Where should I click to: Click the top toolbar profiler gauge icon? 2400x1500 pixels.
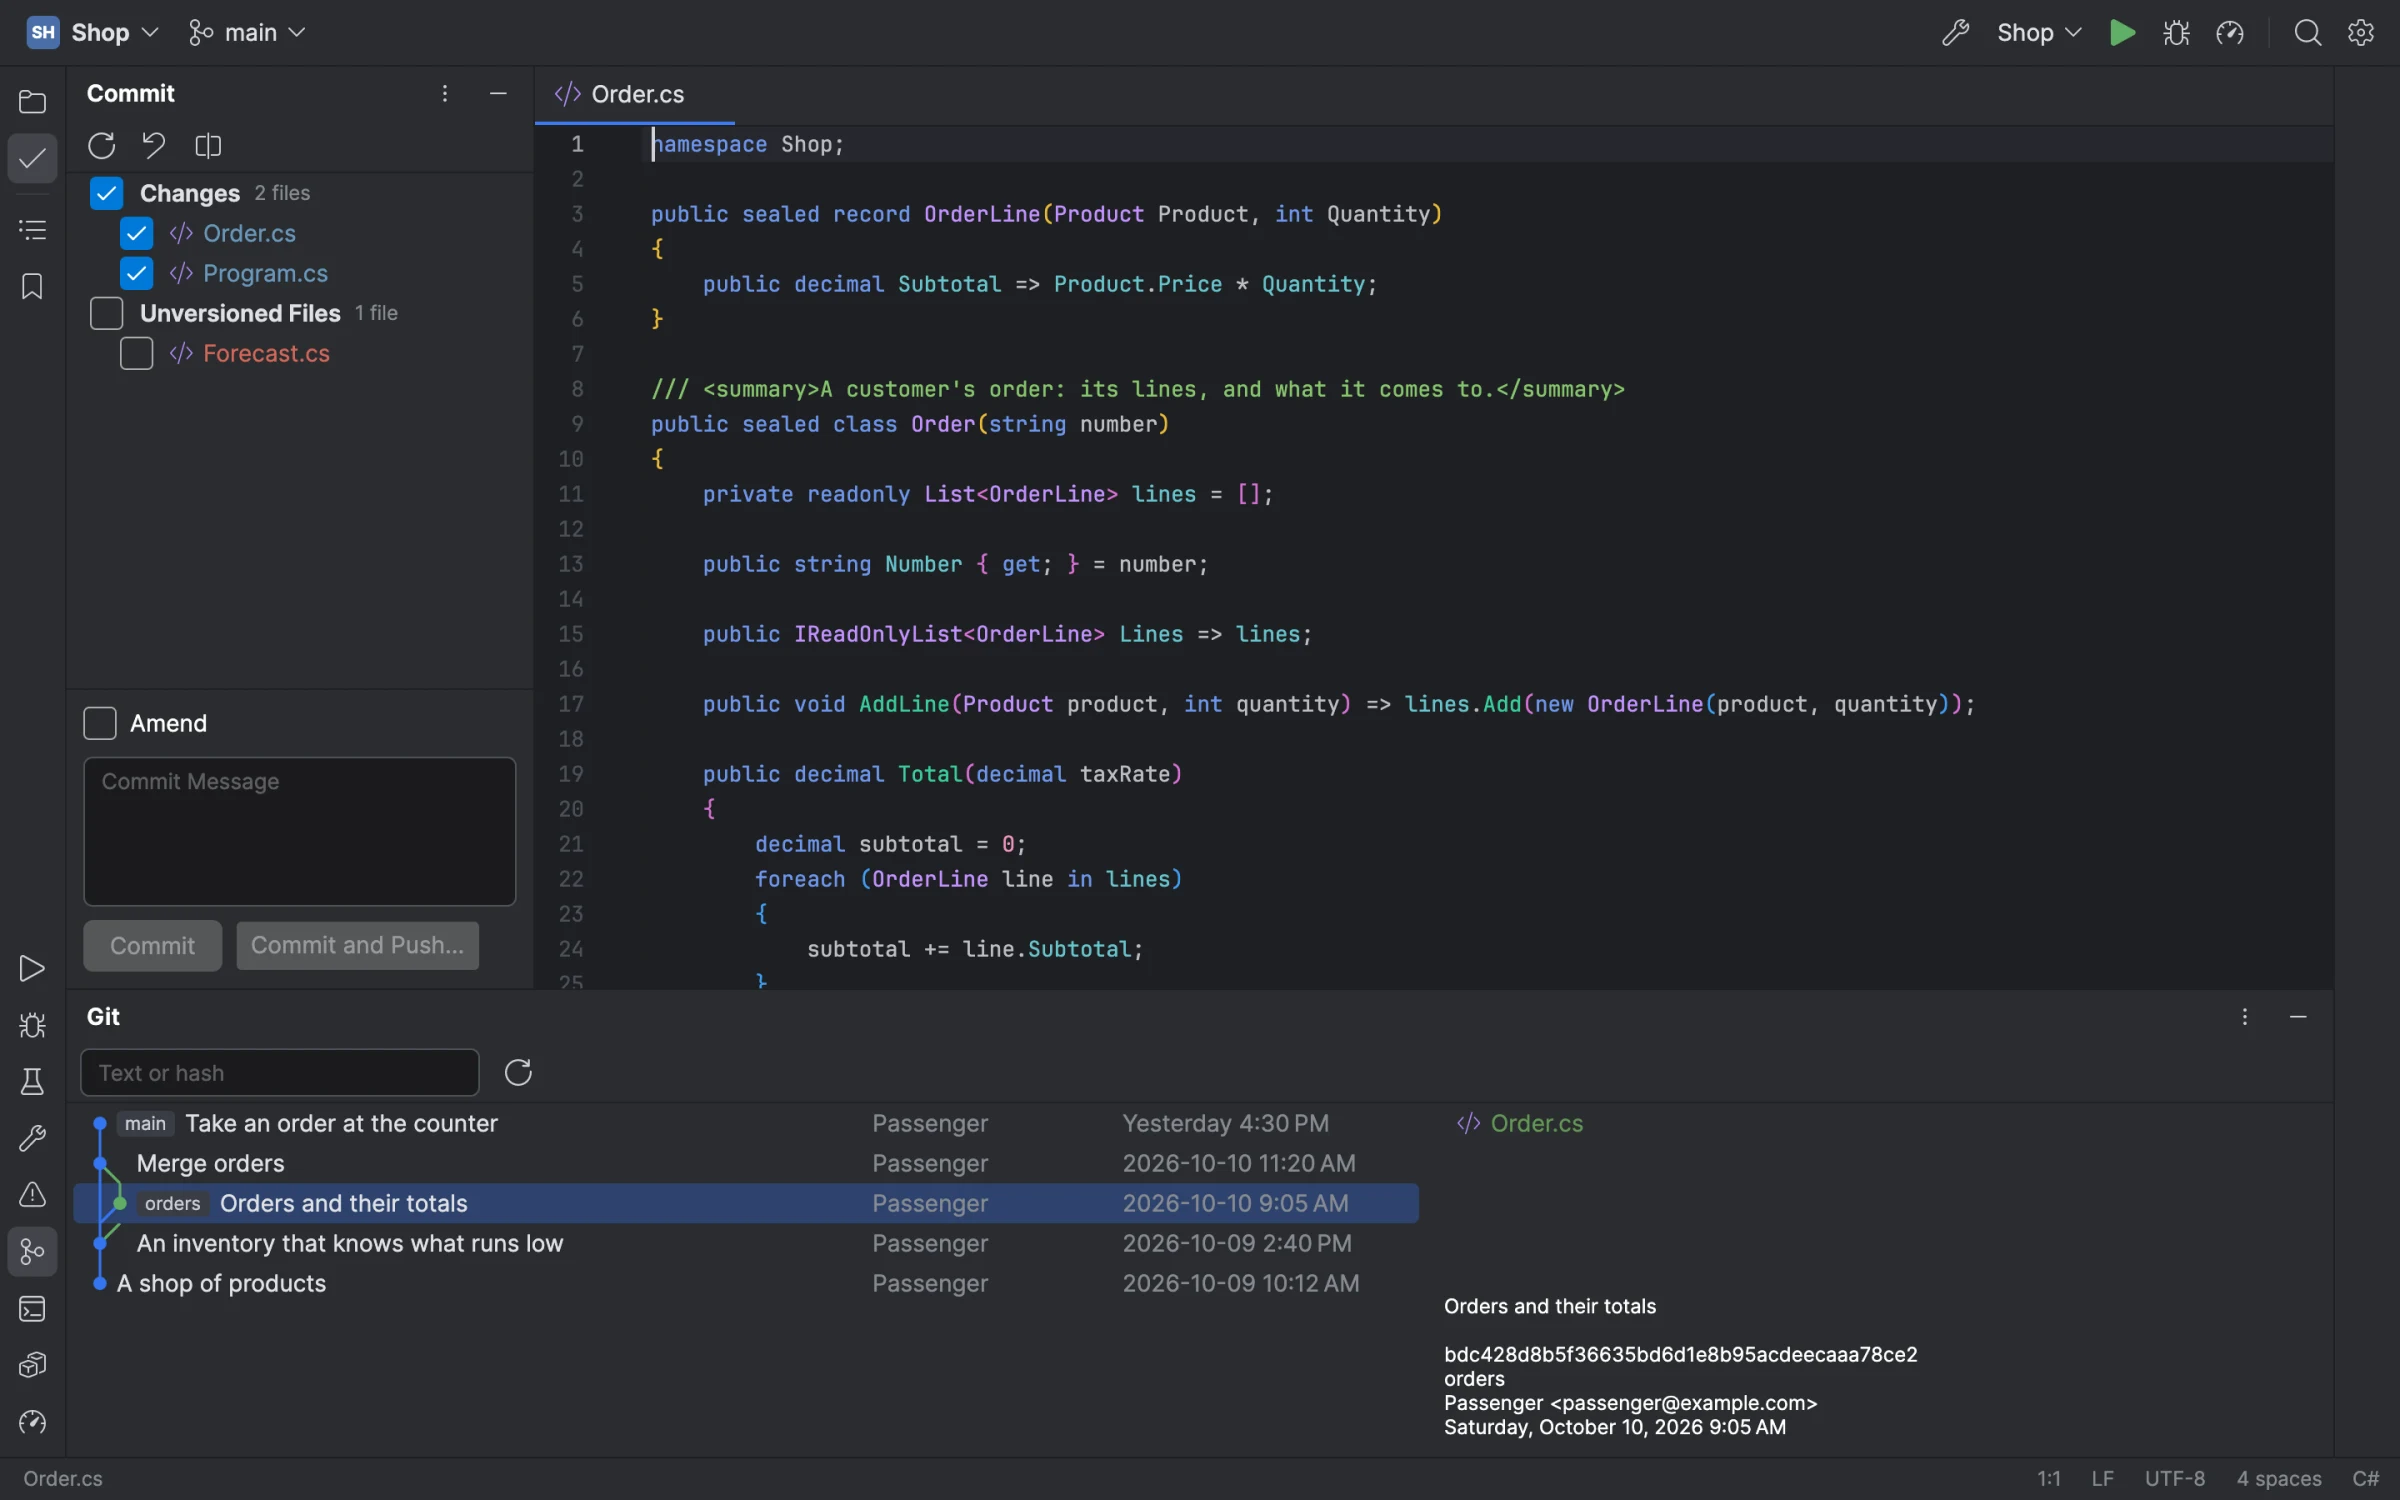pos(2230,33)
